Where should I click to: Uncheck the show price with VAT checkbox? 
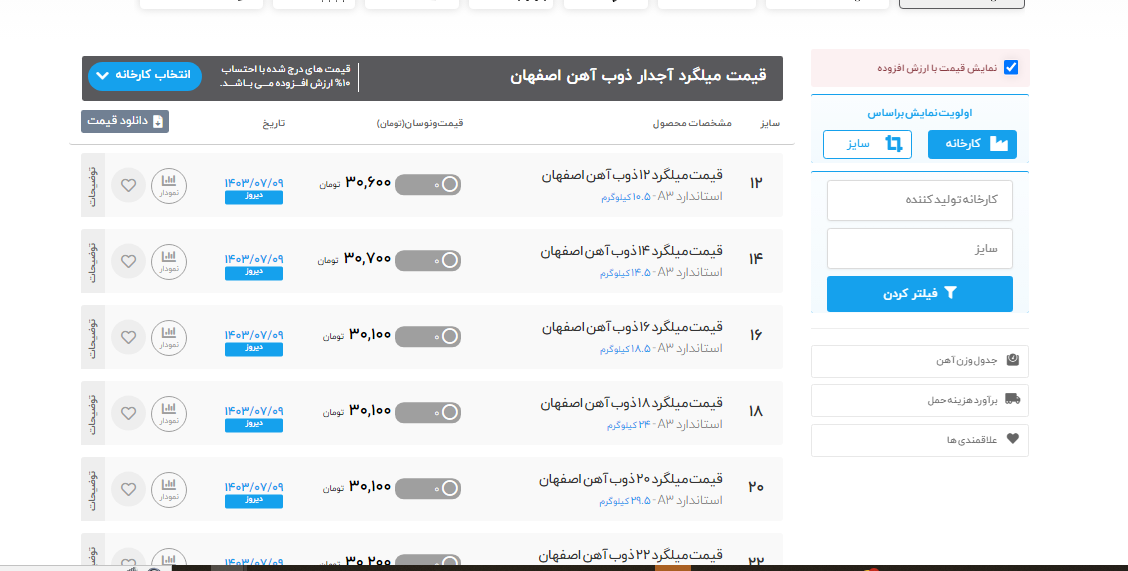point(1011,68)
